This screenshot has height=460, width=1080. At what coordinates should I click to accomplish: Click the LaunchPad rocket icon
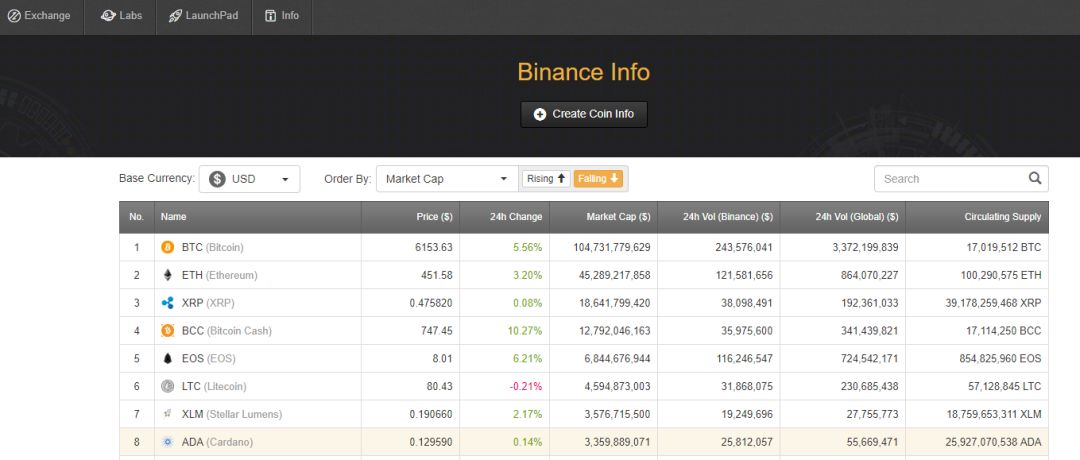tap(174, 15)
